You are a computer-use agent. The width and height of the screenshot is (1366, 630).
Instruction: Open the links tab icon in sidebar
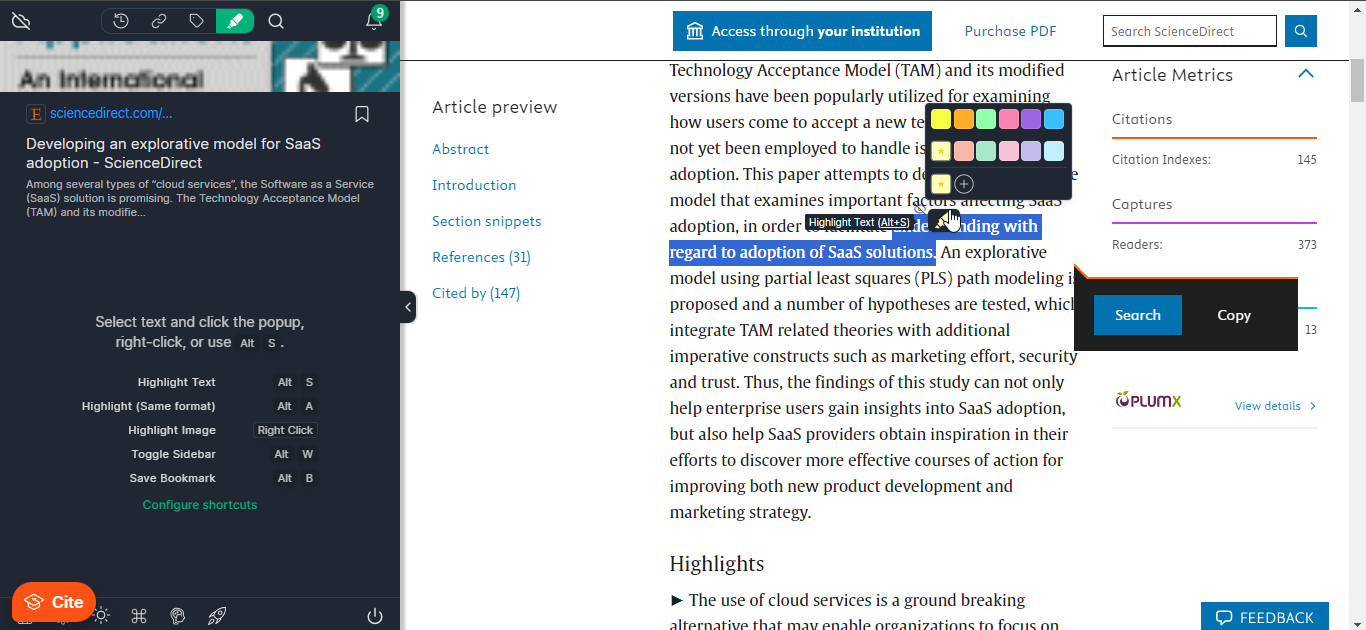(x=159, y=21)
